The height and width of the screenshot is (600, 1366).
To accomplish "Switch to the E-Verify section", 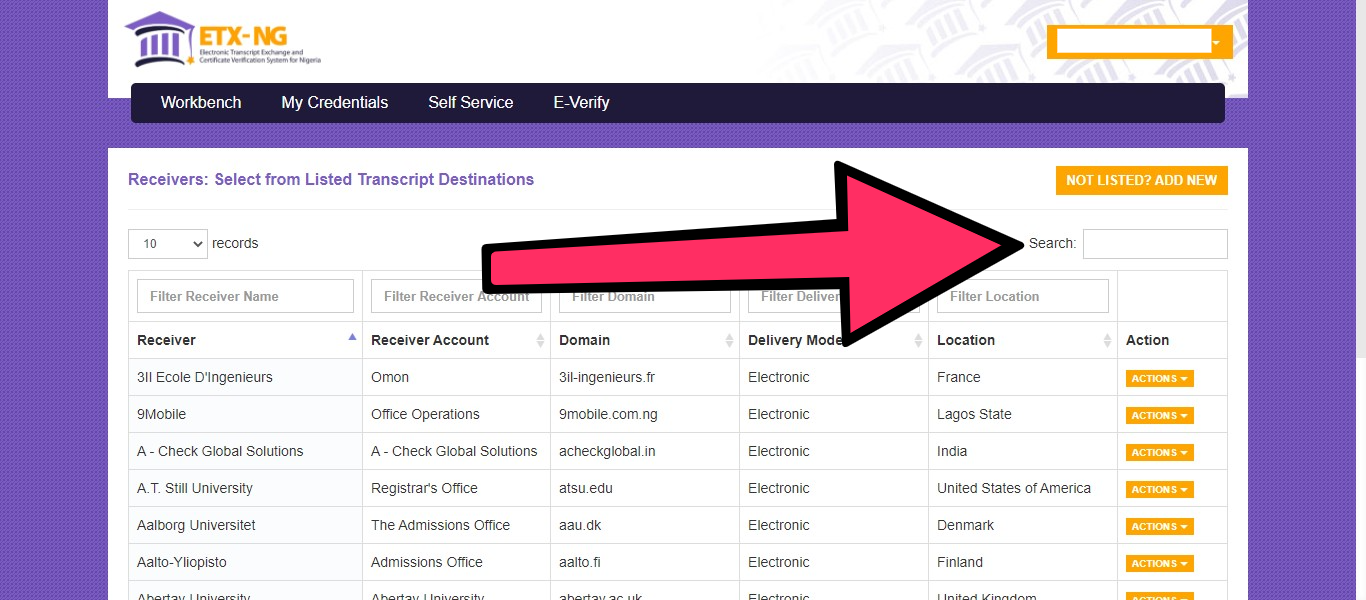I will click(x=581, y=102).
